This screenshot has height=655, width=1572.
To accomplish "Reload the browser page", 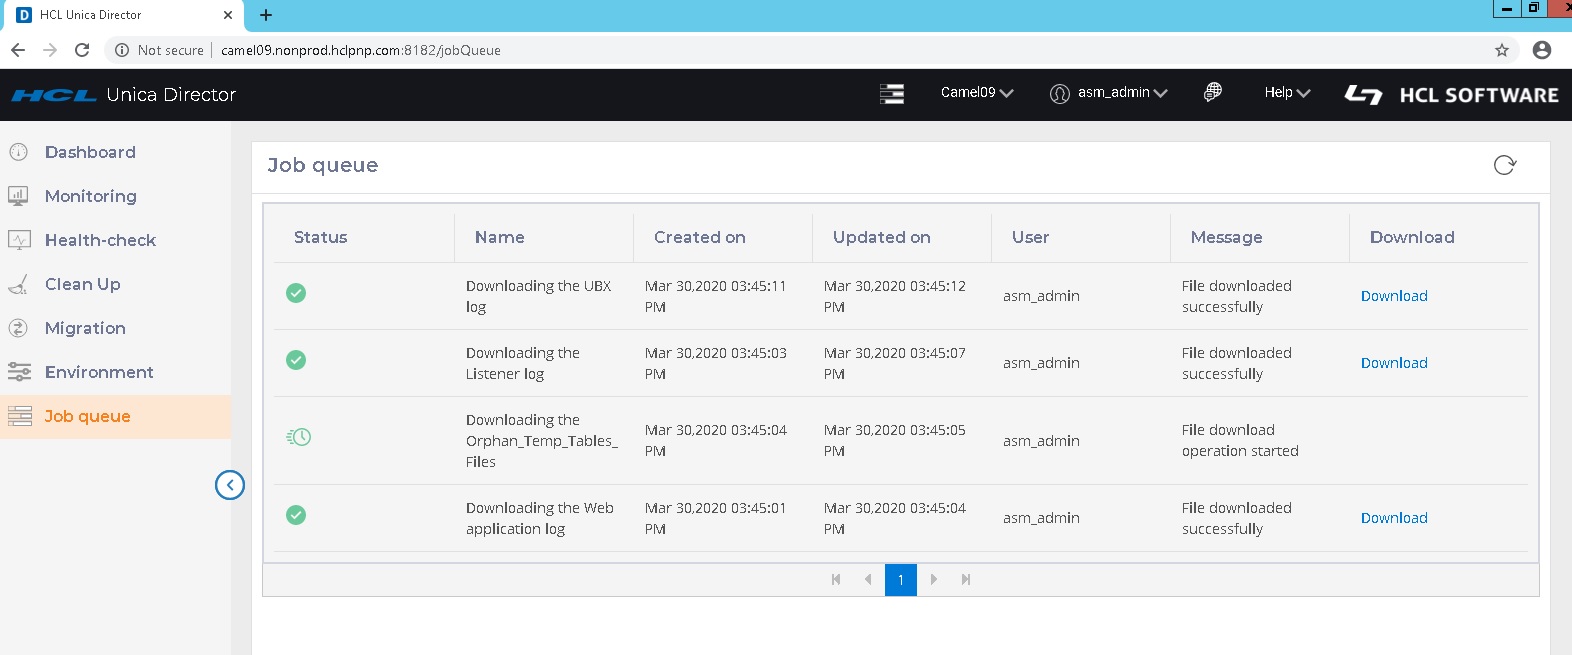I will pyautogui.click(x=82, y=50).
